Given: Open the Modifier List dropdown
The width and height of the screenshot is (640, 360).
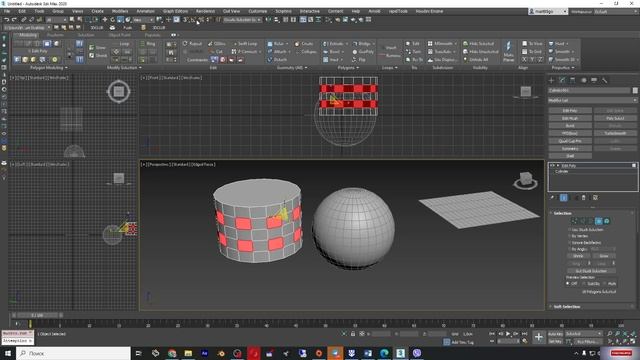Looking at the screenshot, I should [592, 100].
